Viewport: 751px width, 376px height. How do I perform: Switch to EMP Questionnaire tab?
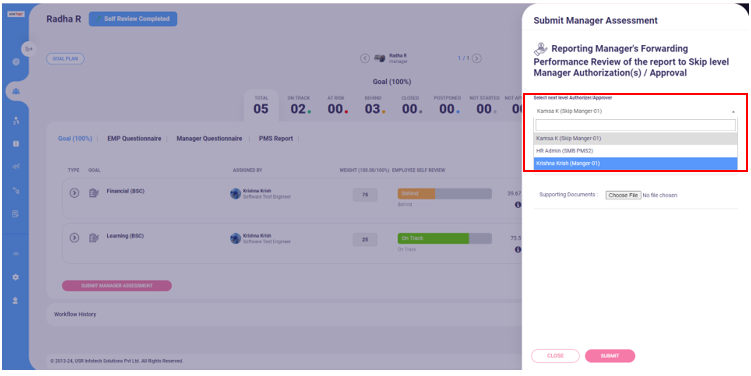point(134,138)
